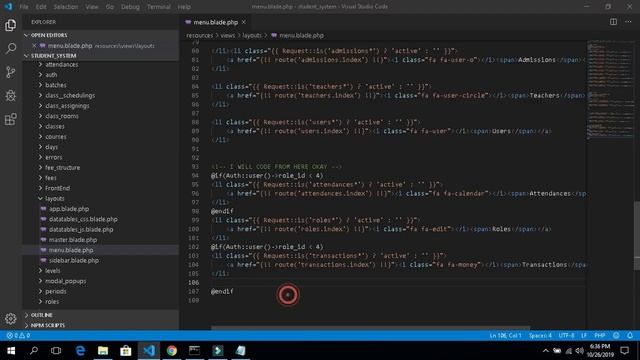Split the editor to the right

(x=613, y=22)
